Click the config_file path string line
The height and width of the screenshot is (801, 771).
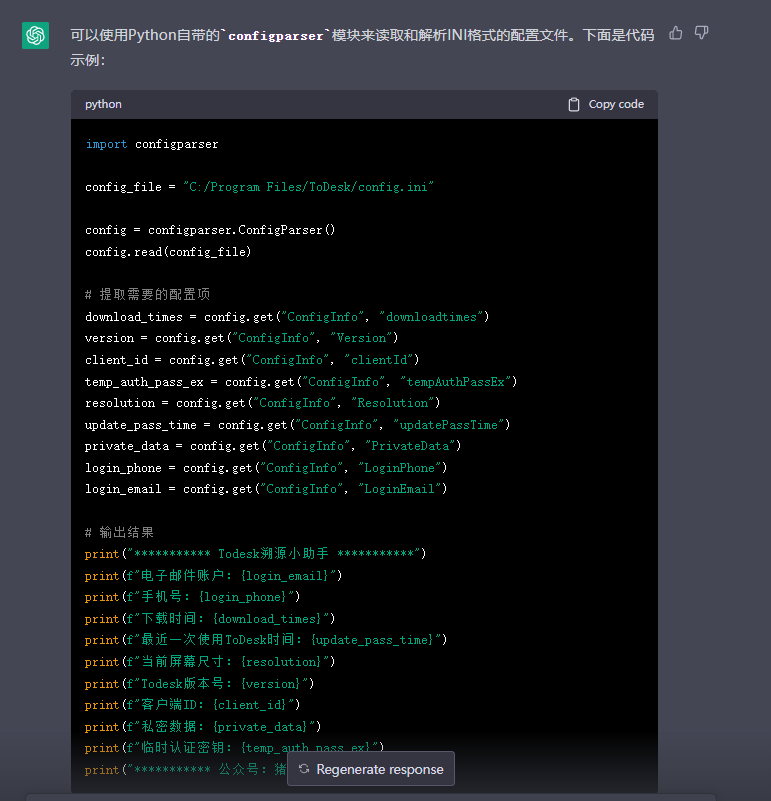(x=260, y=187)
